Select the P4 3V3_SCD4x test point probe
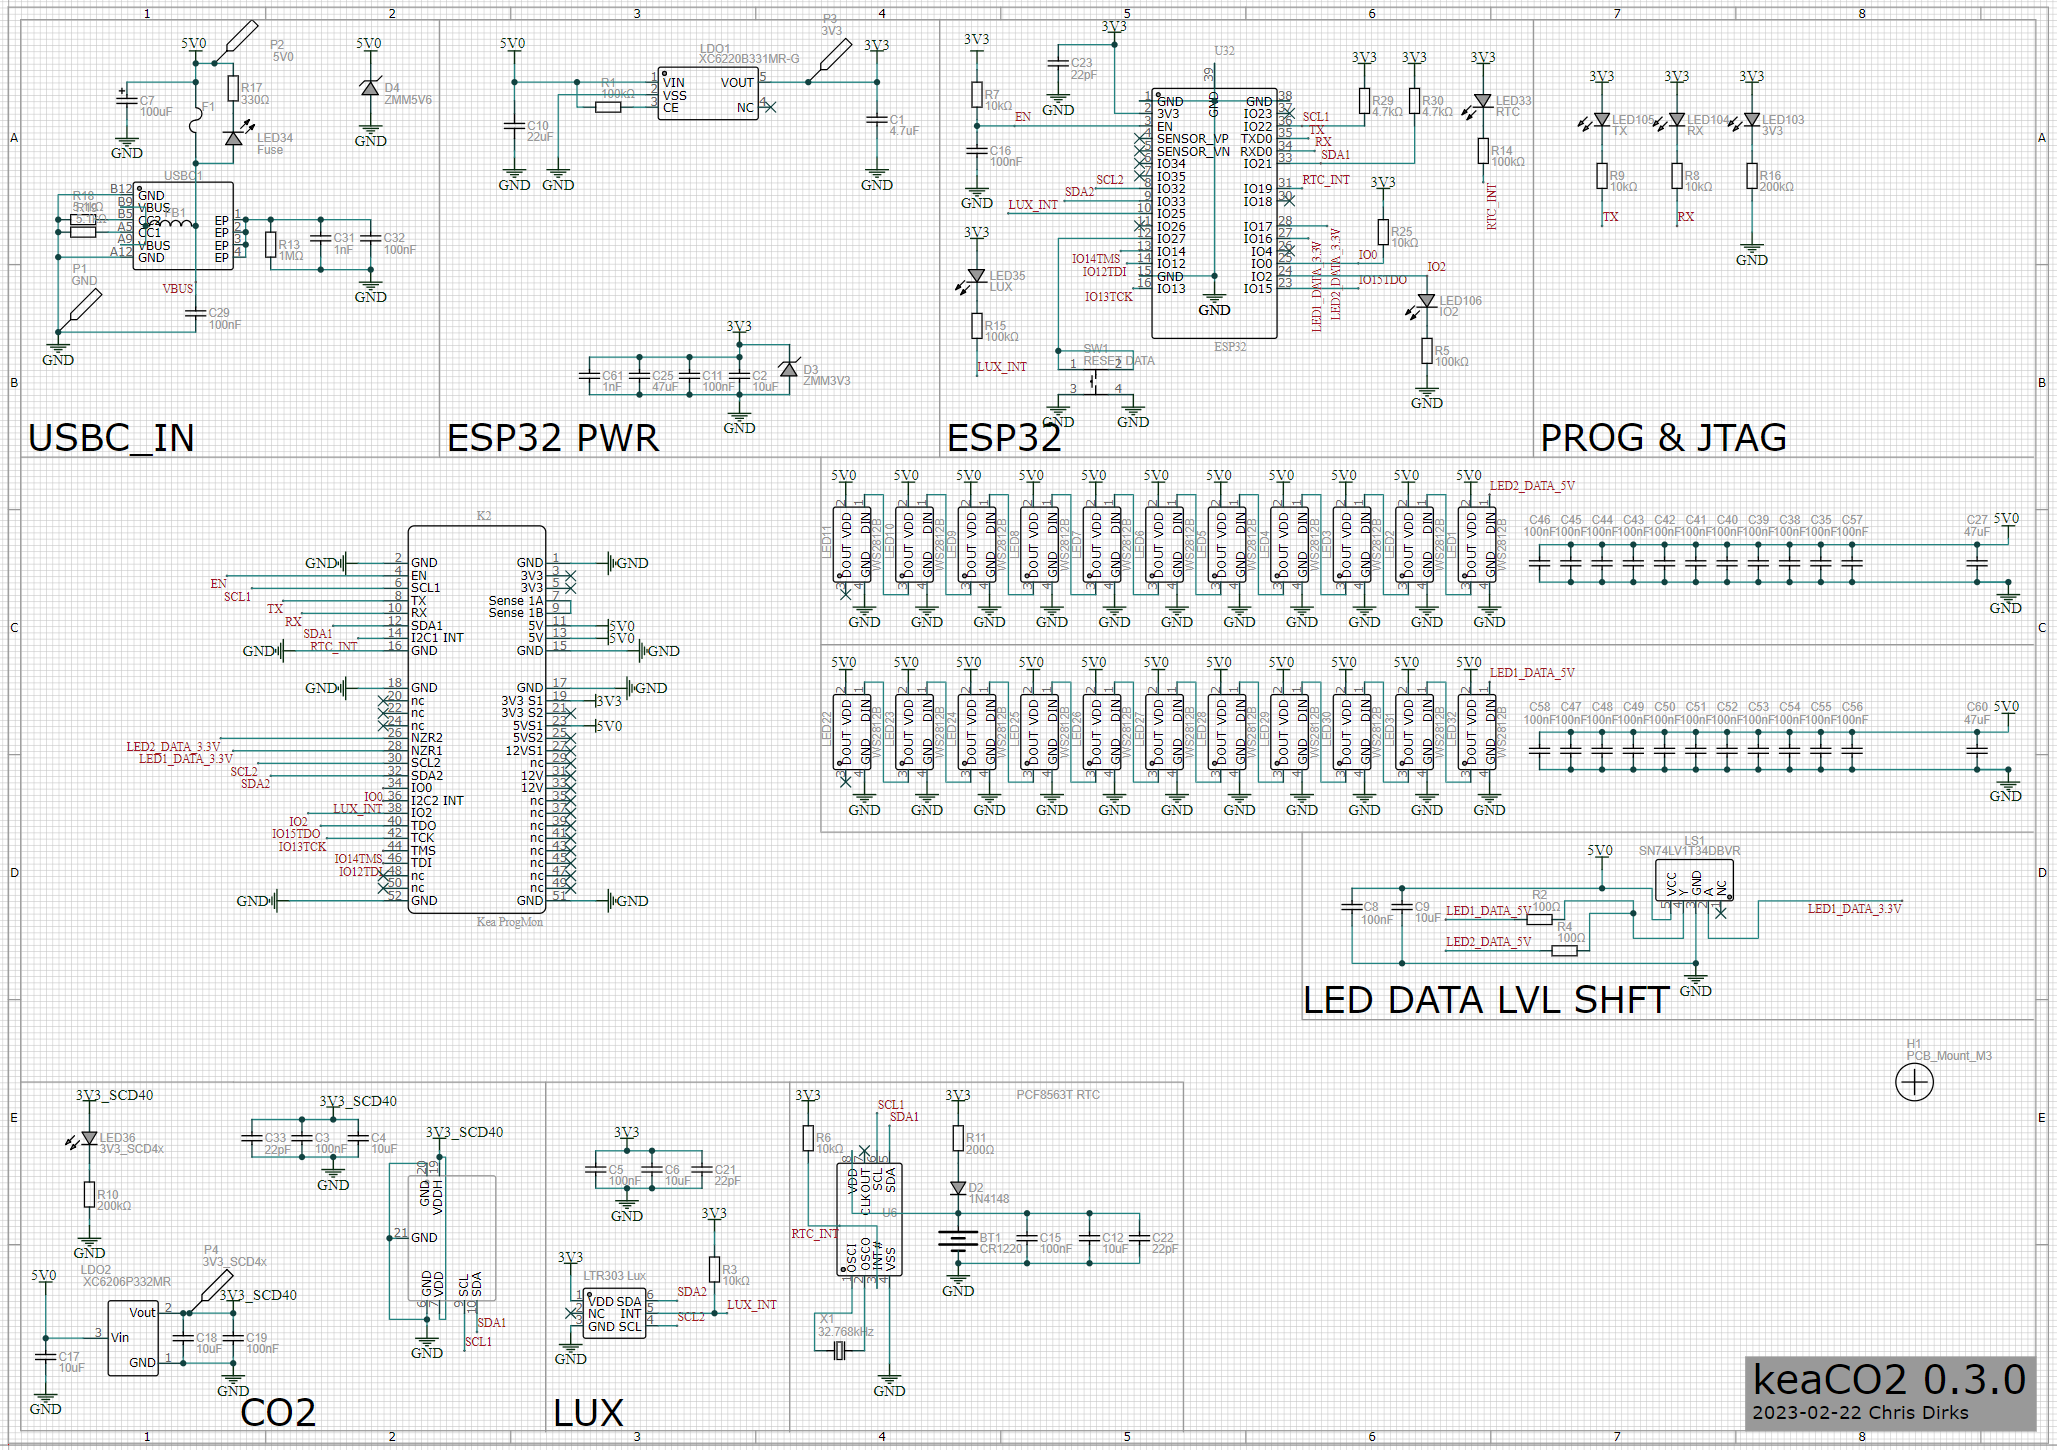 click(x=209, y=1291)
